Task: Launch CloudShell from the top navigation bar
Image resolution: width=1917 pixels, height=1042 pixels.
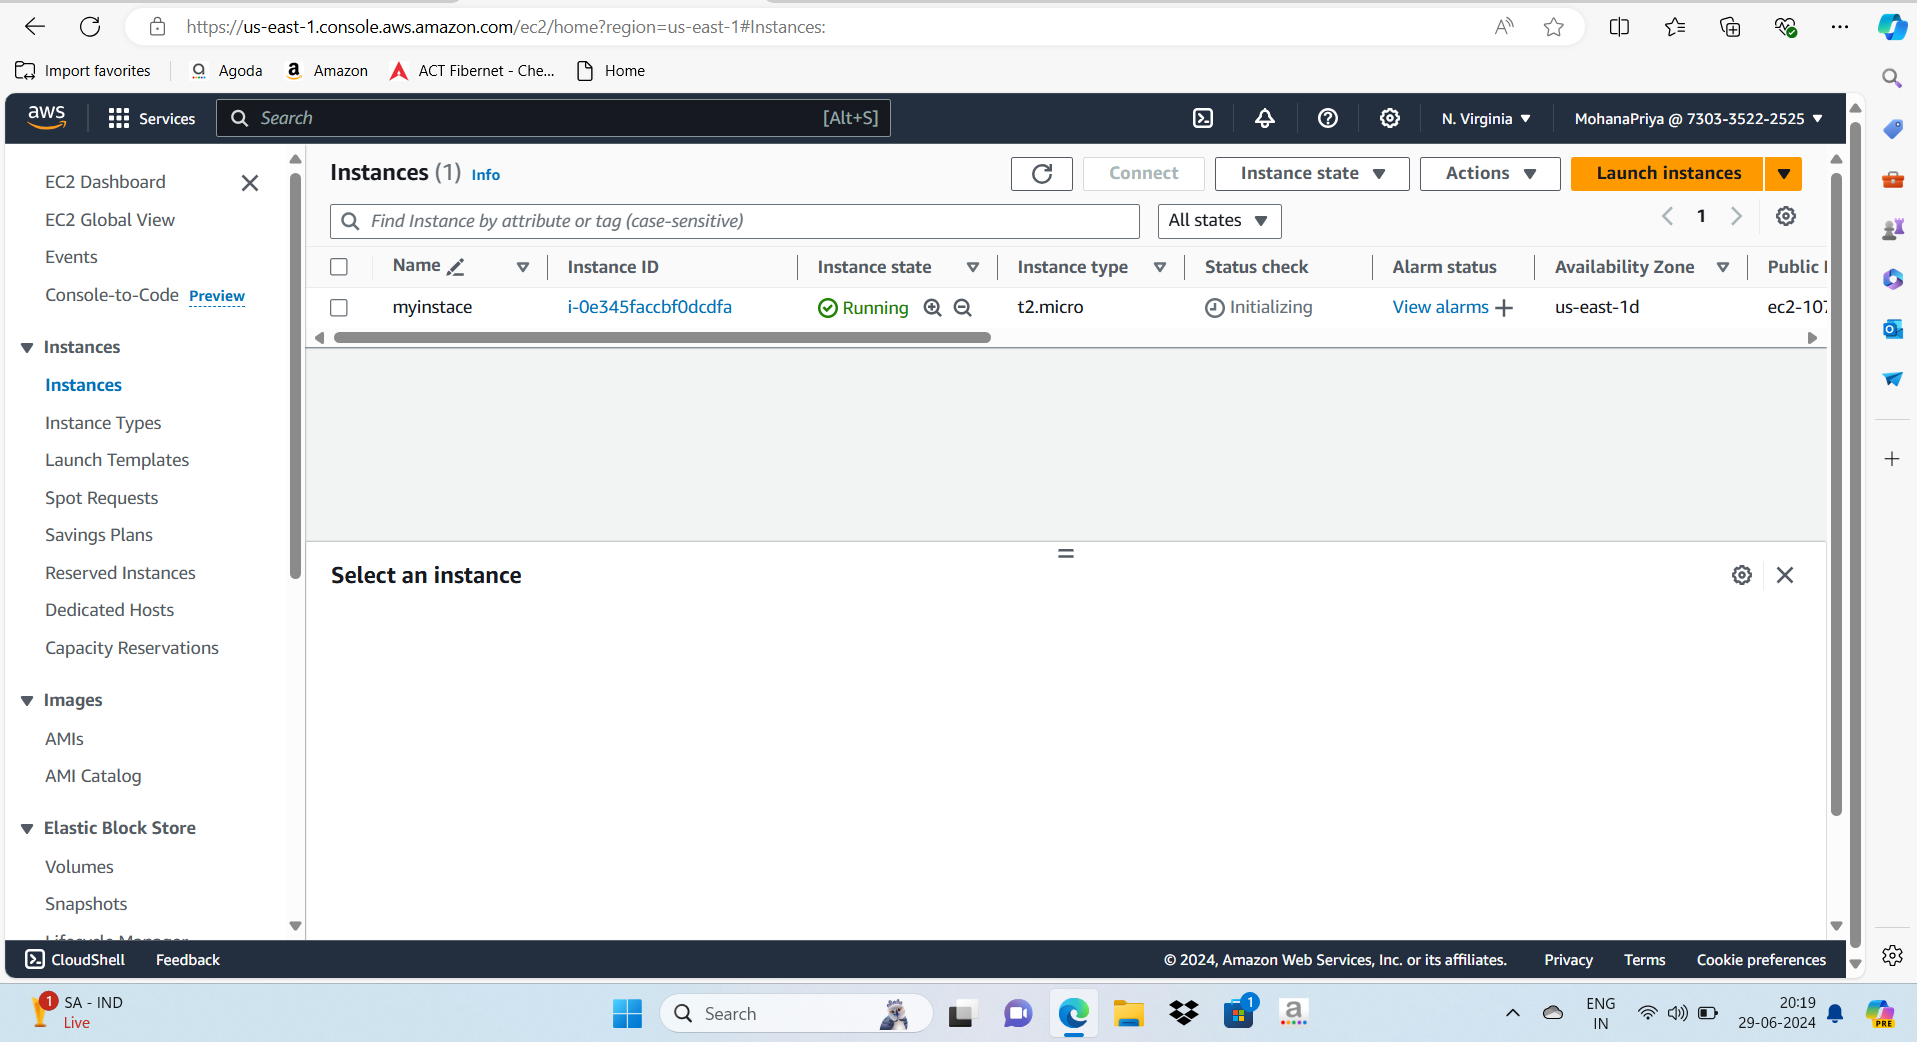Action: [x=1203, y=118]
